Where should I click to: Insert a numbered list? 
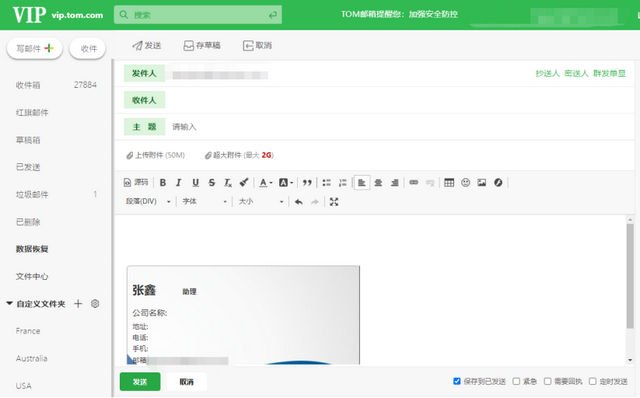342,182
